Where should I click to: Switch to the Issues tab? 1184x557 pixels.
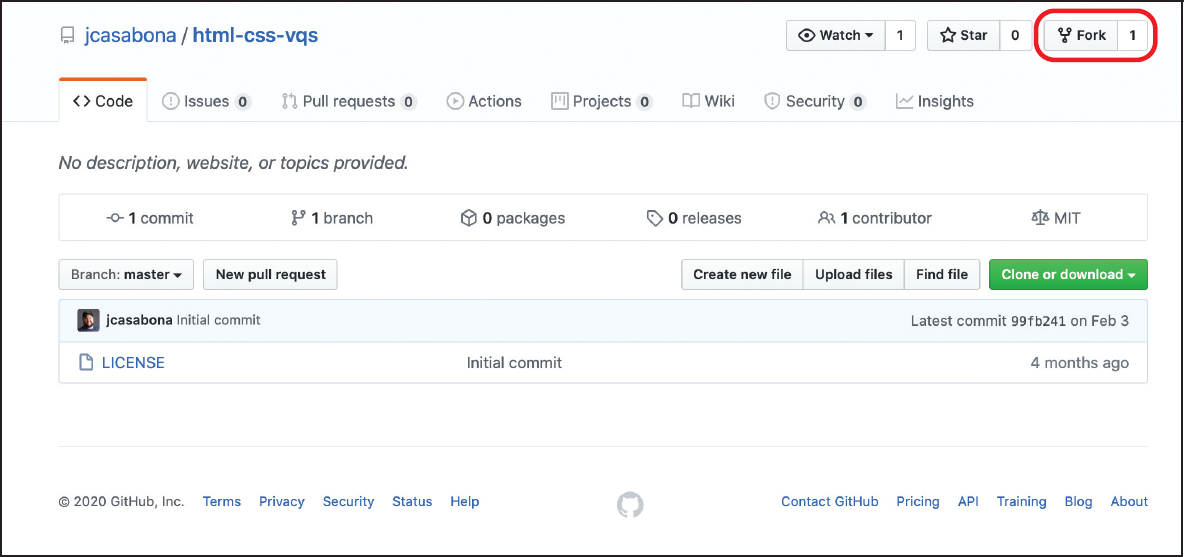pos(206,101)
